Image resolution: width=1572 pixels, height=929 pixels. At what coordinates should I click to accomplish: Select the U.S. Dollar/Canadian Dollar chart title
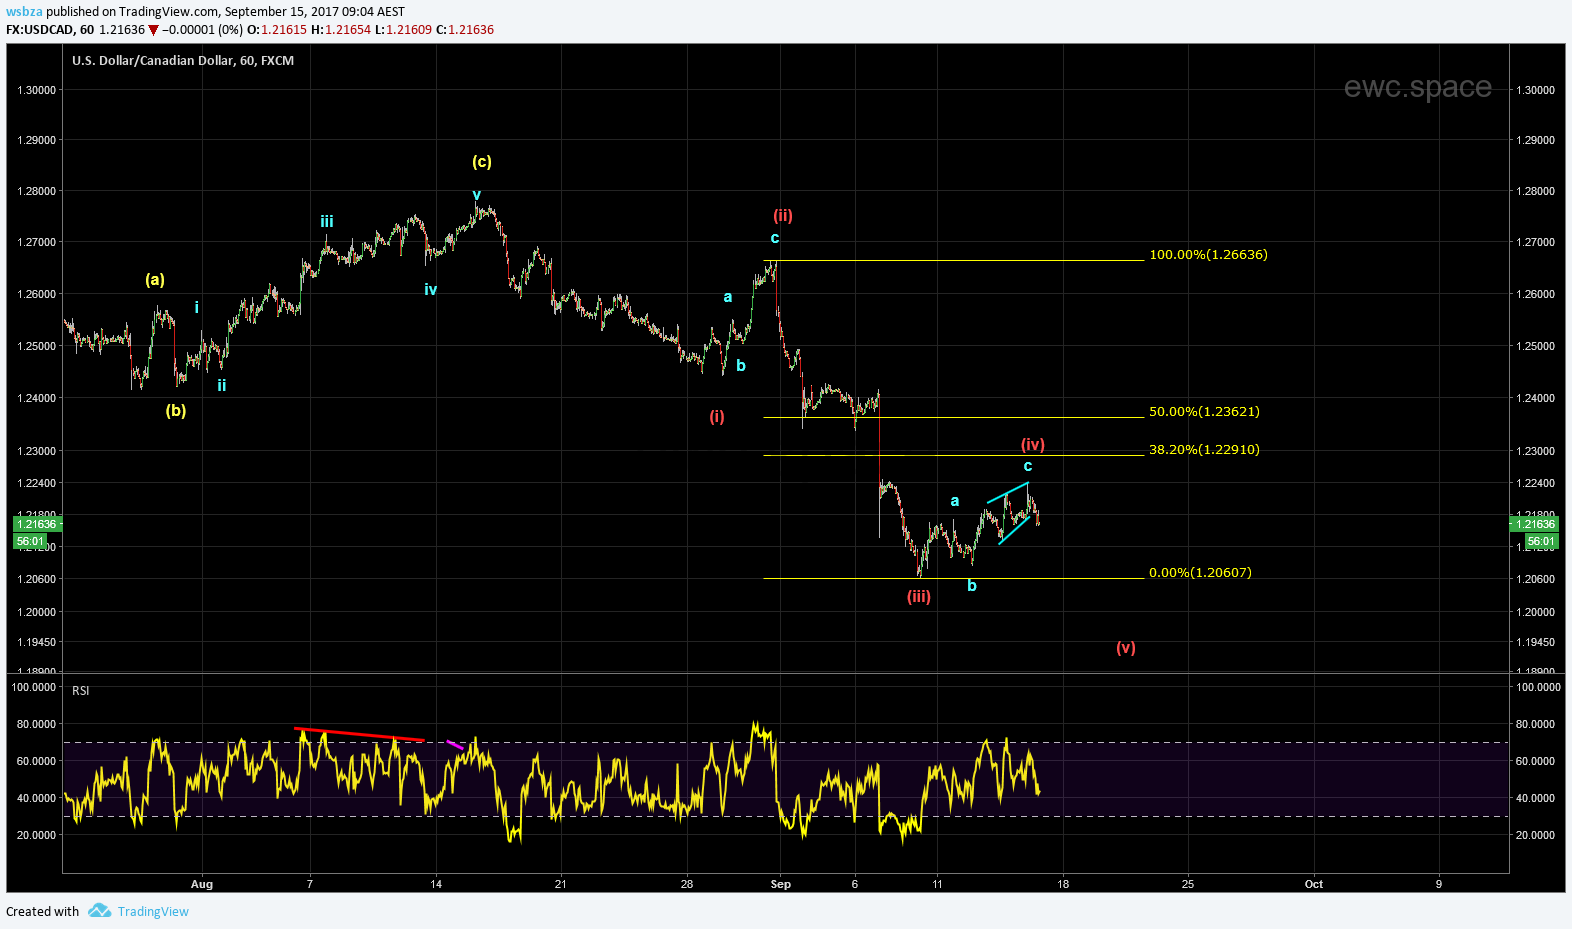click(183, 61)
